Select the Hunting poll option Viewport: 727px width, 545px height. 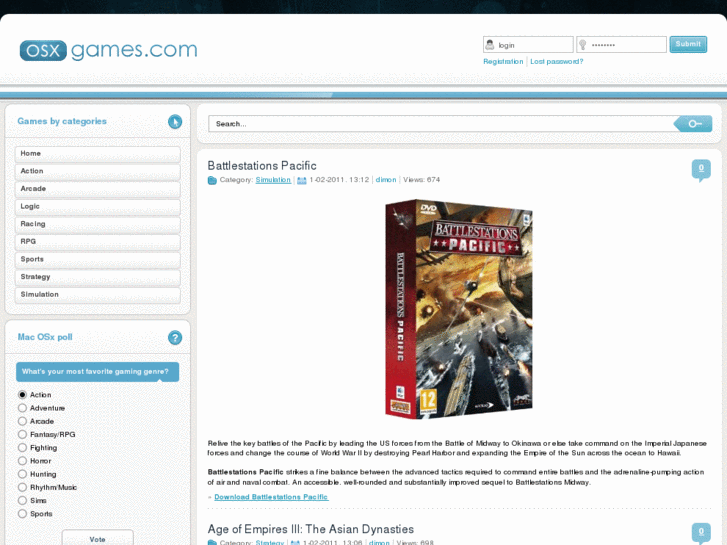click(22, 474)
